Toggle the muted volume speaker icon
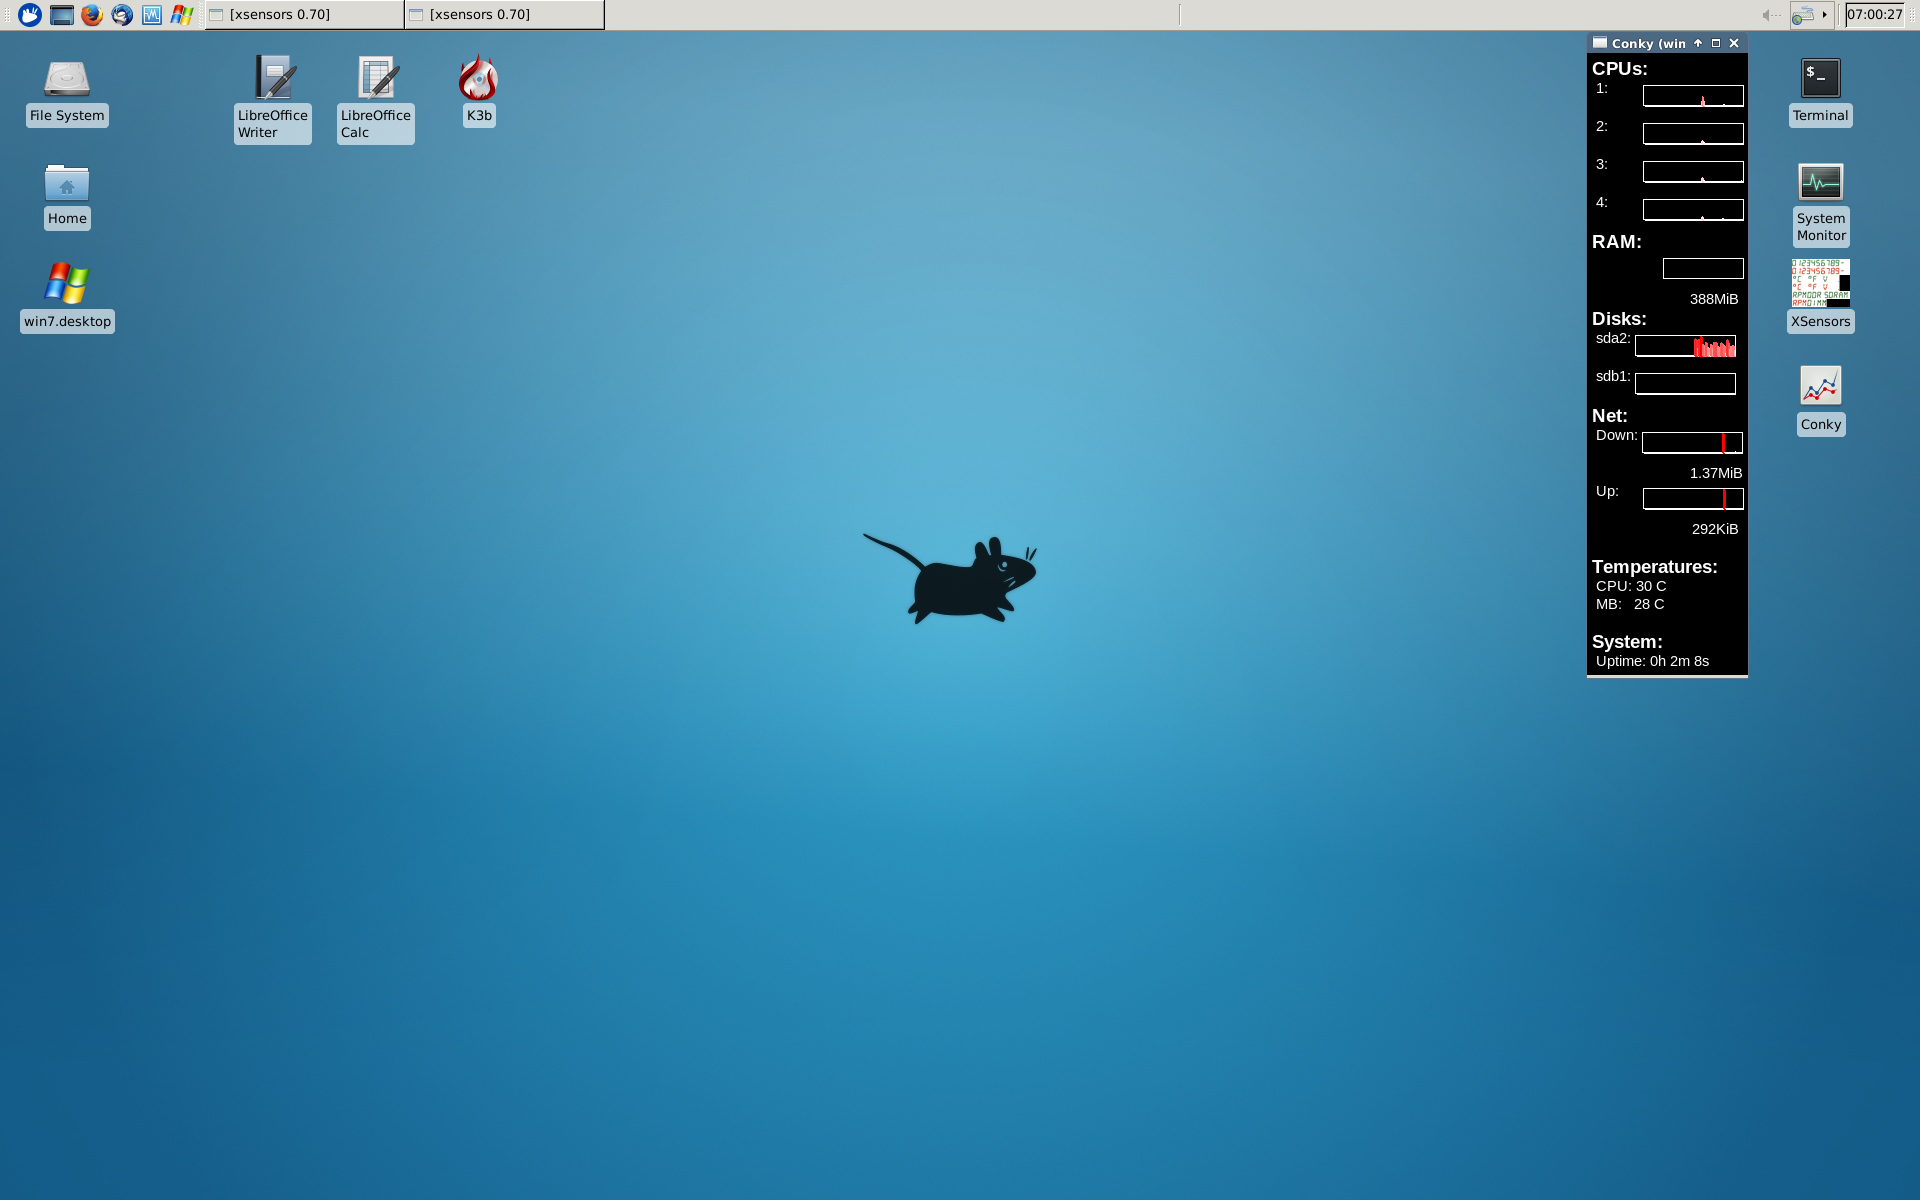 (x=1770, y=15)
